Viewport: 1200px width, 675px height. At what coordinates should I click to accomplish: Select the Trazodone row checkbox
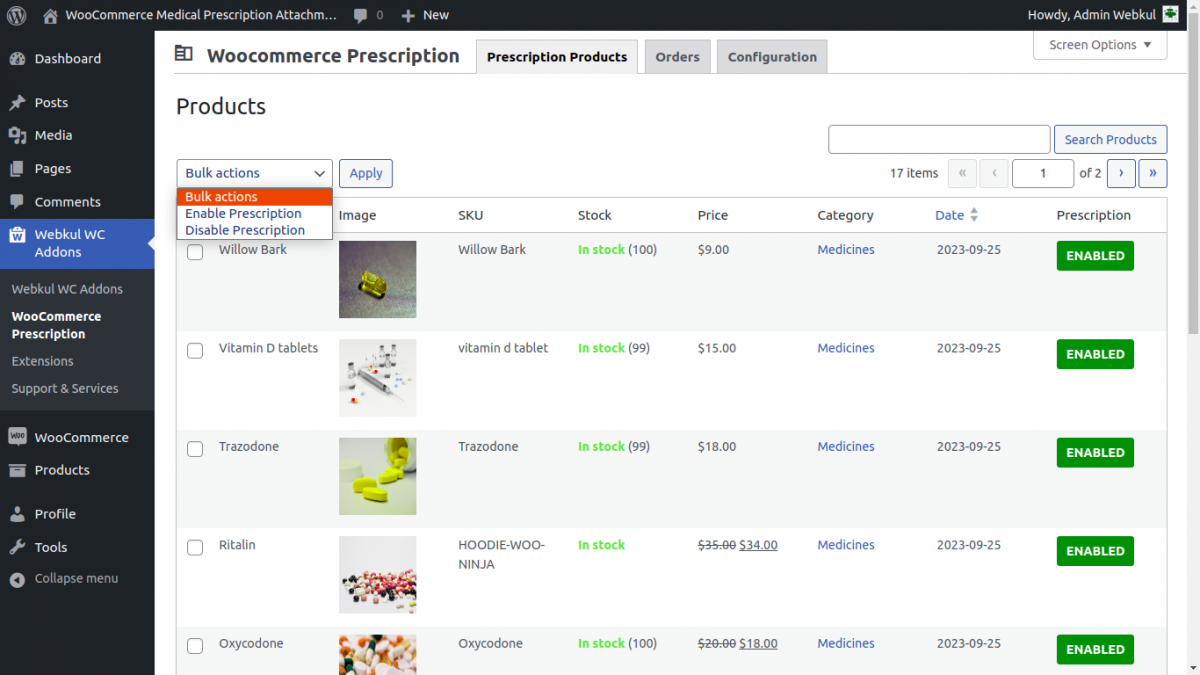(x=195, y=450)
